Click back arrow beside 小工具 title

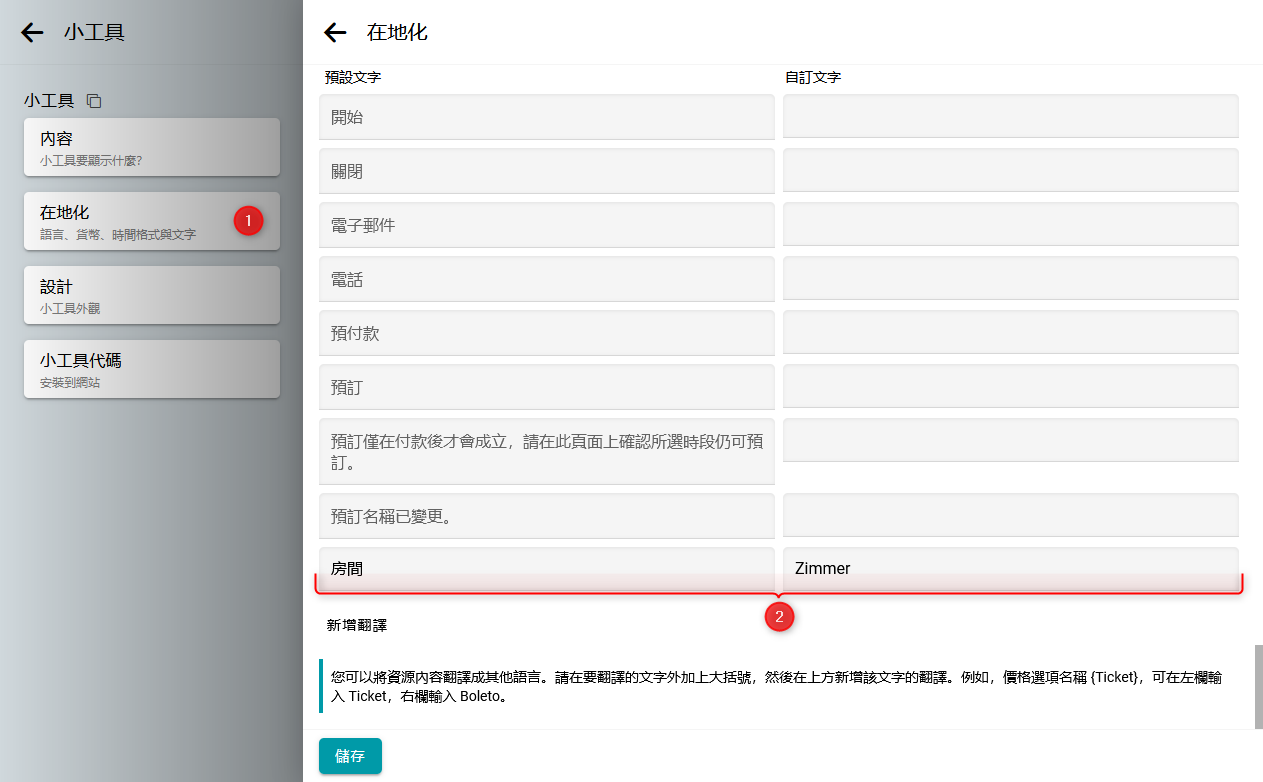pos(32,33)
